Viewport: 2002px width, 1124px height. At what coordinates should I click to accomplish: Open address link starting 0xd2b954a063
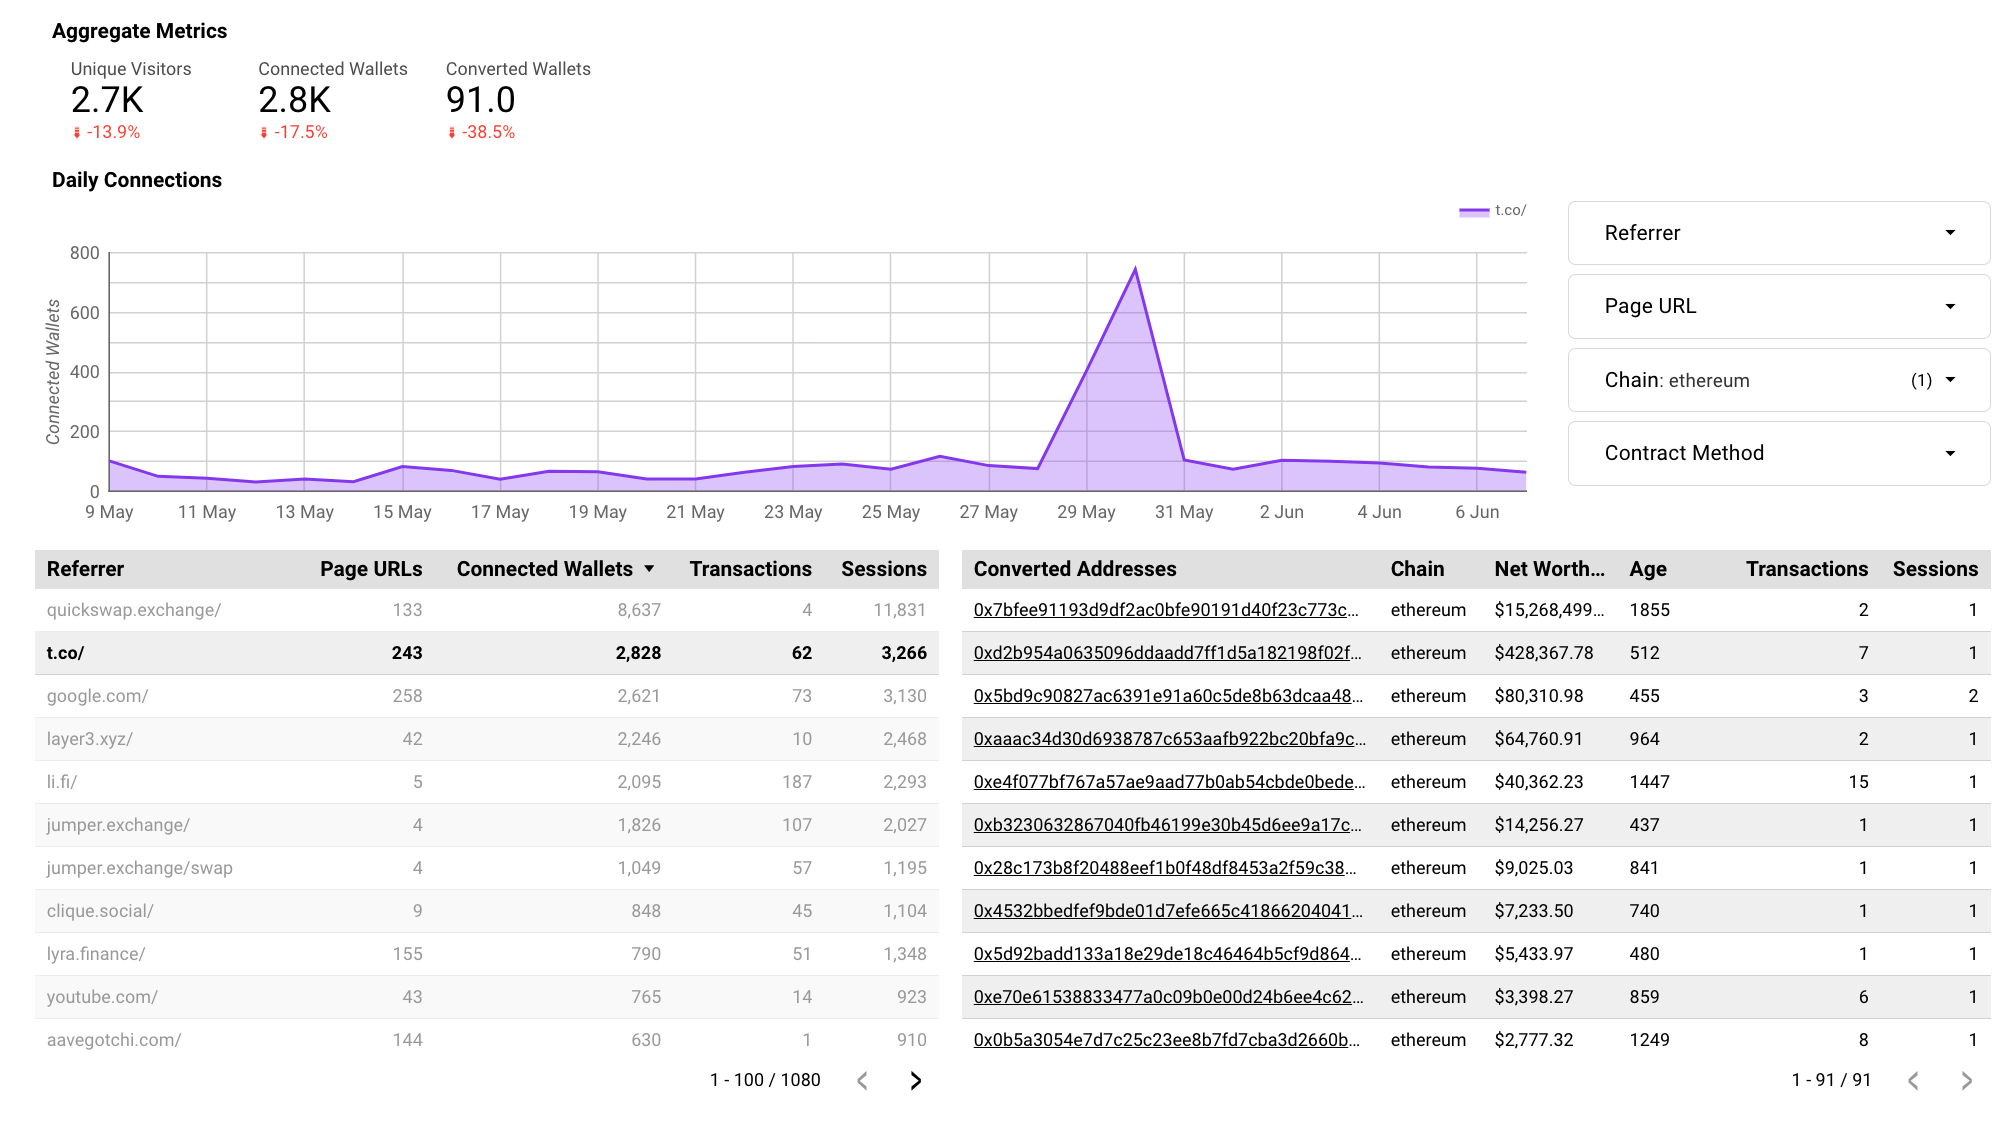pyautogui.click(x=1166, y=653)
